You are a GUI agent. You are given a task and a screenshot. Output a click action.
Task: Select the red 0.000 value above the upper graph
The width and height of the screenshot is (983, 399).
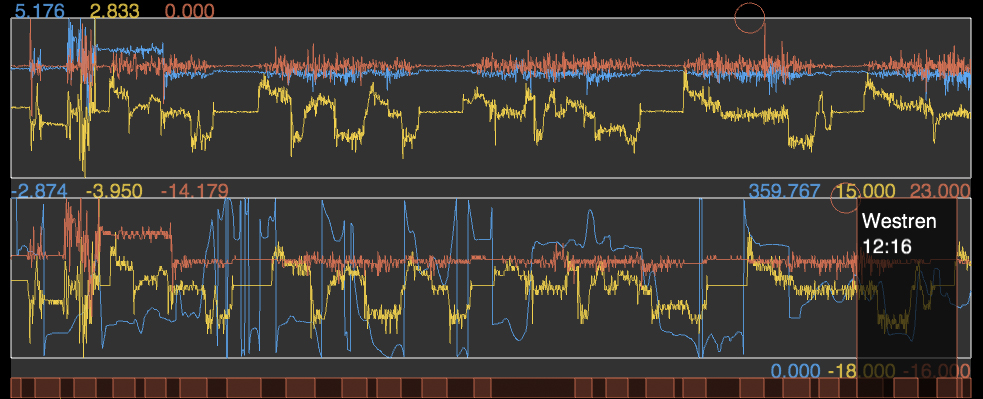[x=189, y=10]
